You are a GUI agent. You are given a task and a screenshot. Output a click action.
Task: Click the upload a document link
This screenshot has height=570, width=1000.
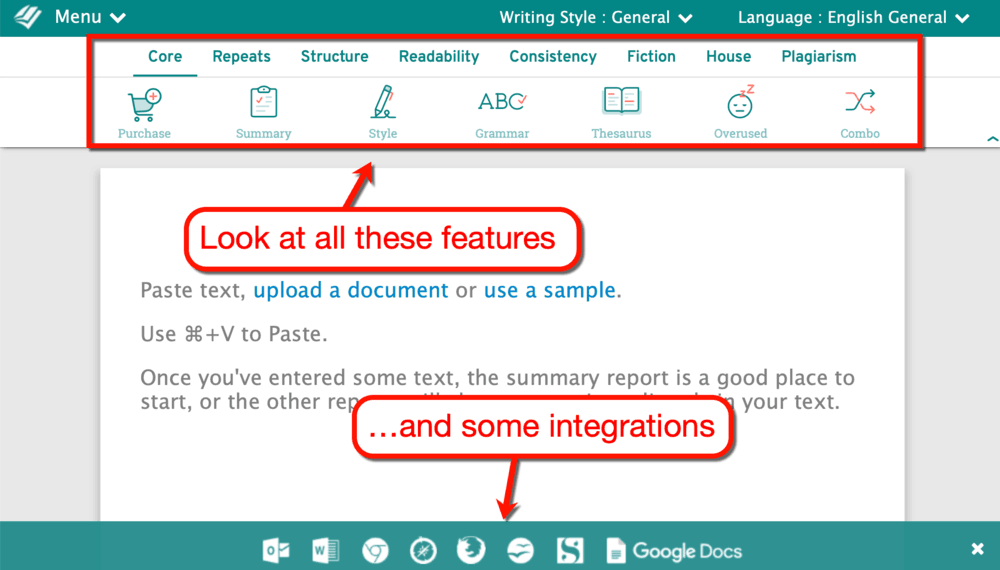coord(351,291)
